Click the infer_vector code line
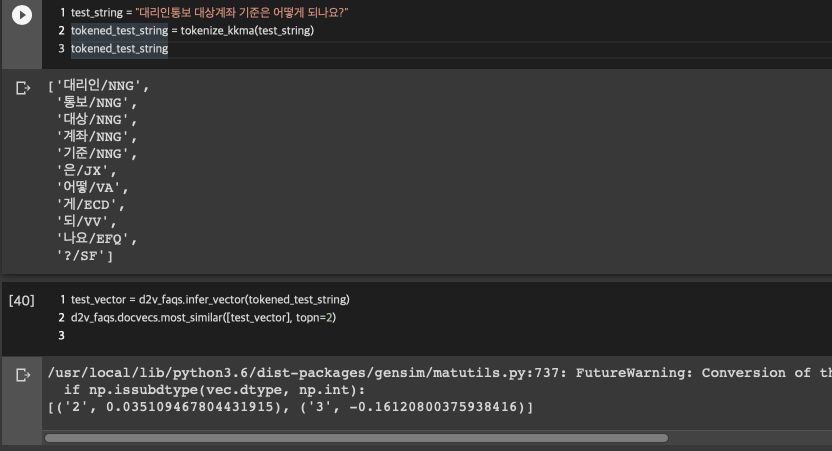Viewport: 832px width, 451px height. pos(210,299)
